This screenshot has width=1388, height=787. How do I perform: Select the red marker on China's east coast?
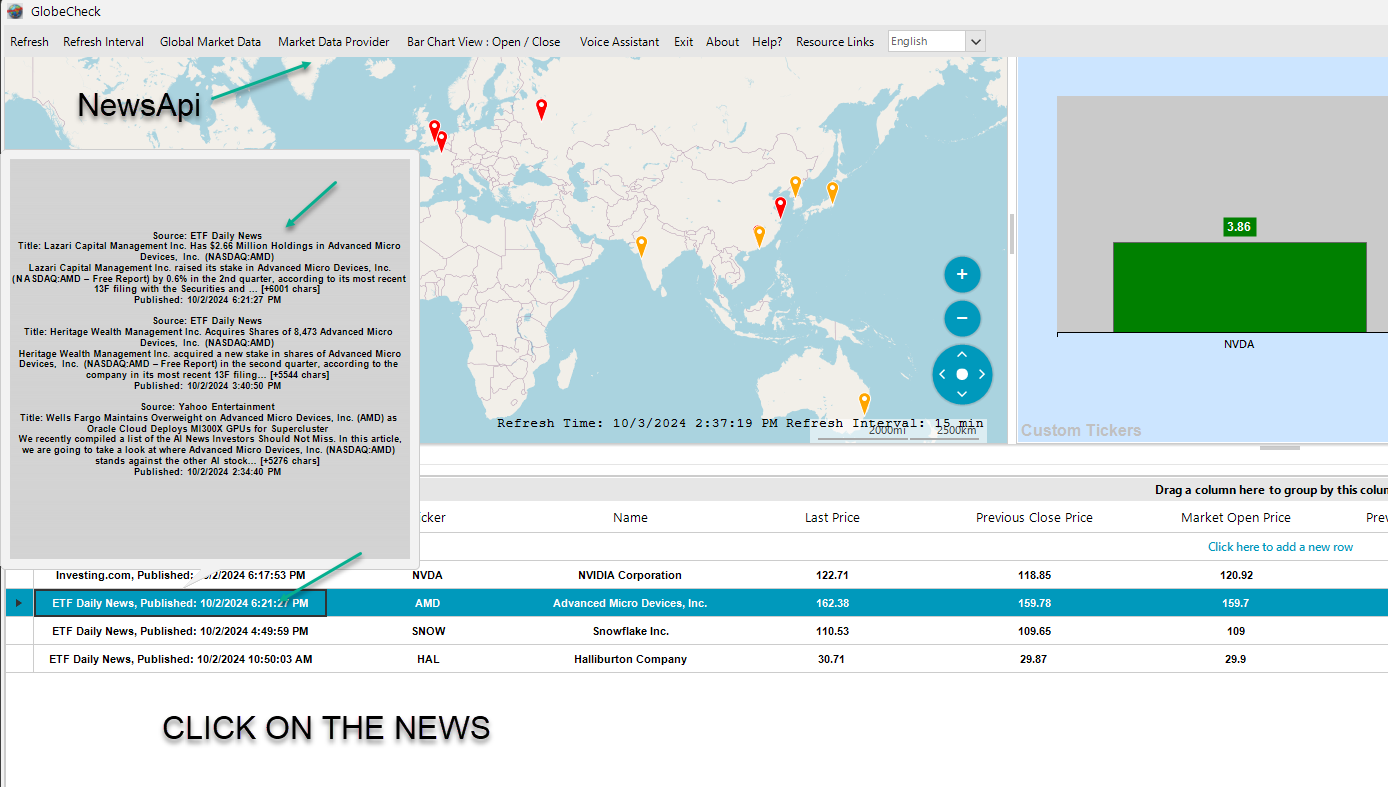click(x=781, y=207)
